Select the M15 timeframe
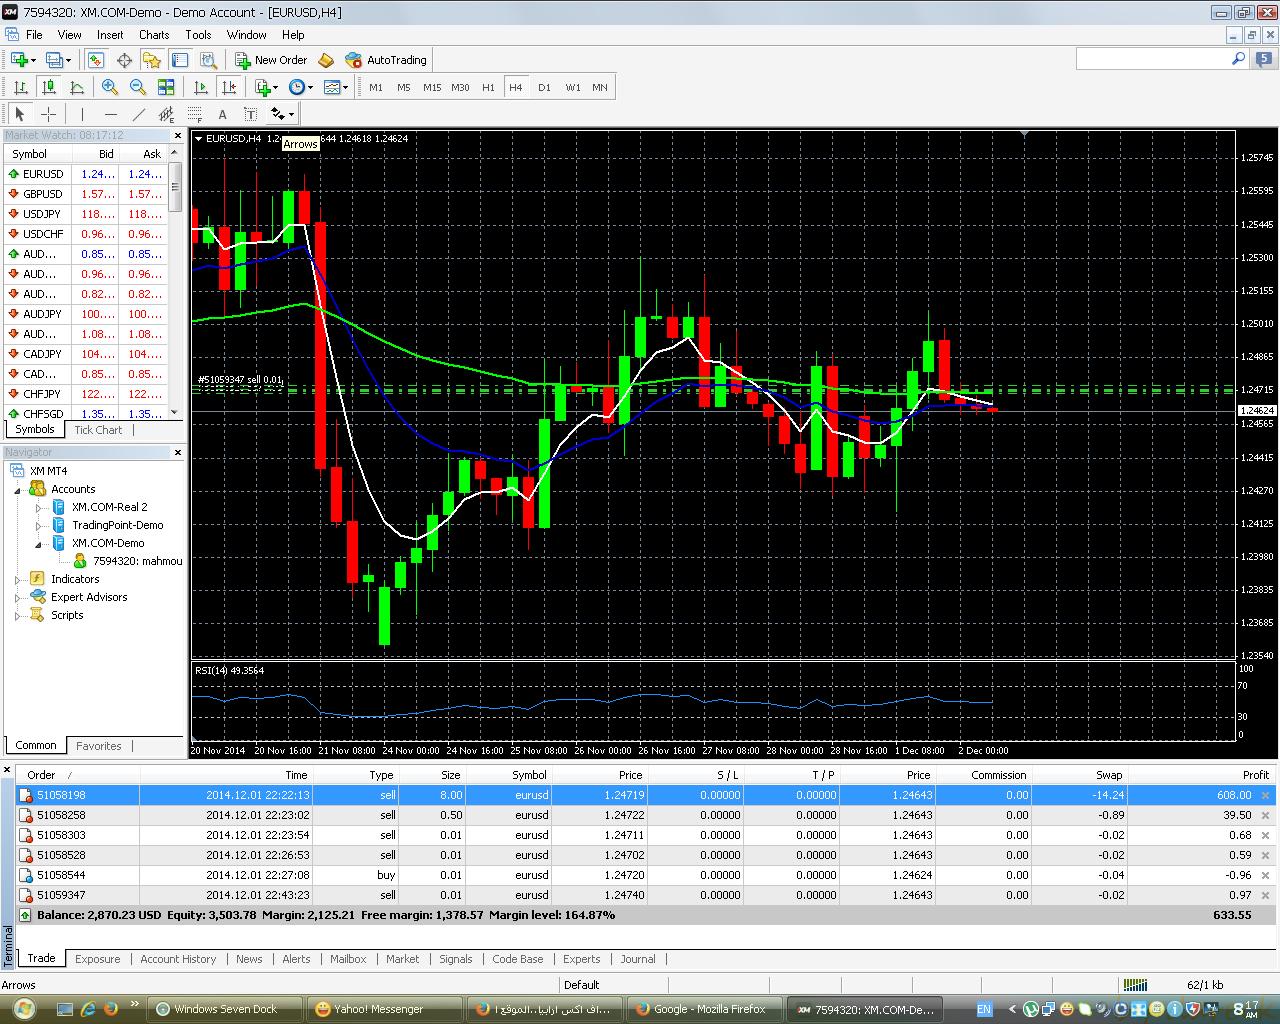Screen dimensions: 1280x1024 [x=432, y=87]
